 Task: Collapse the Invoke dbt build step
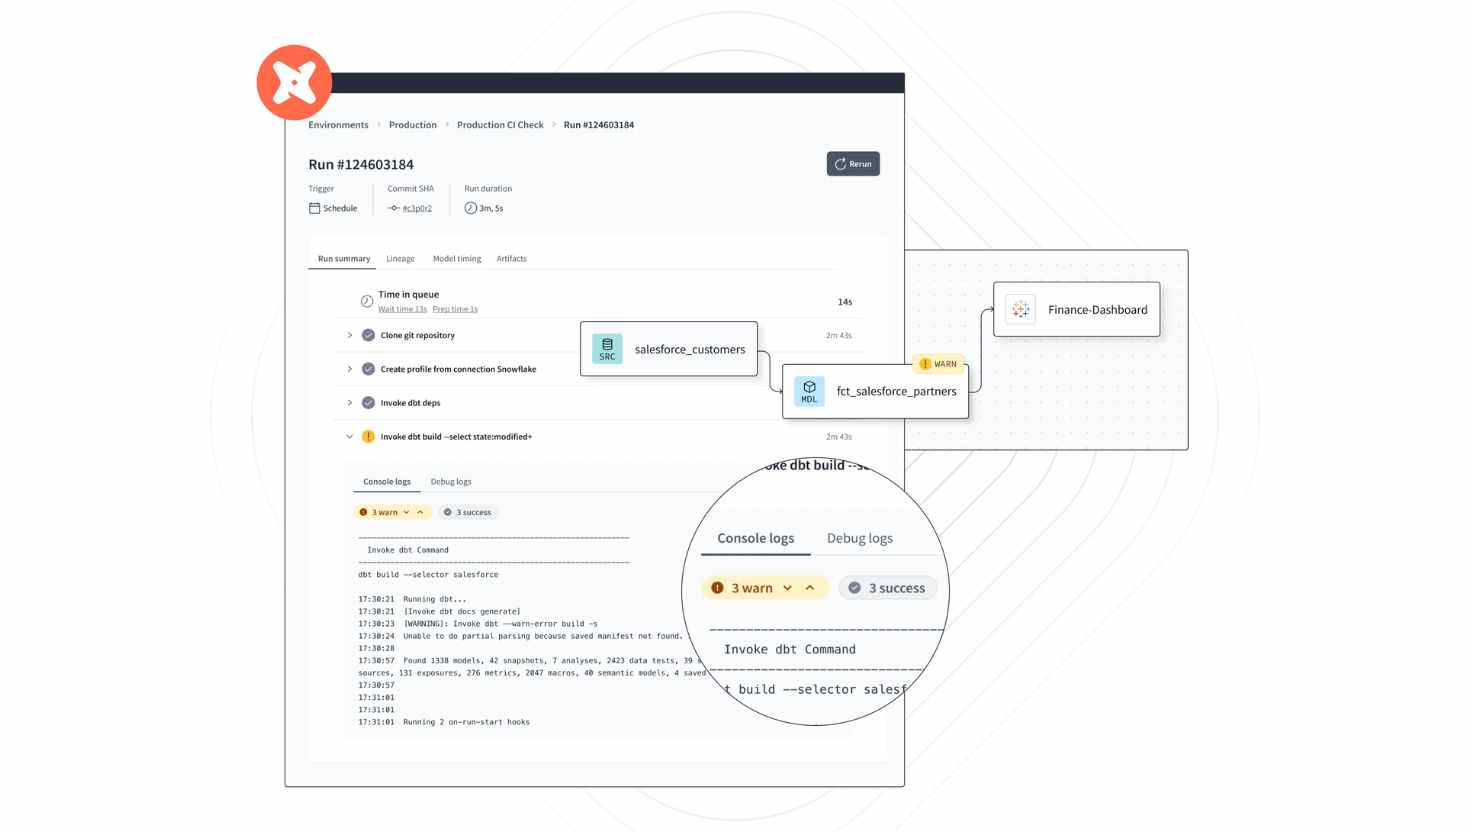(349, 437)
